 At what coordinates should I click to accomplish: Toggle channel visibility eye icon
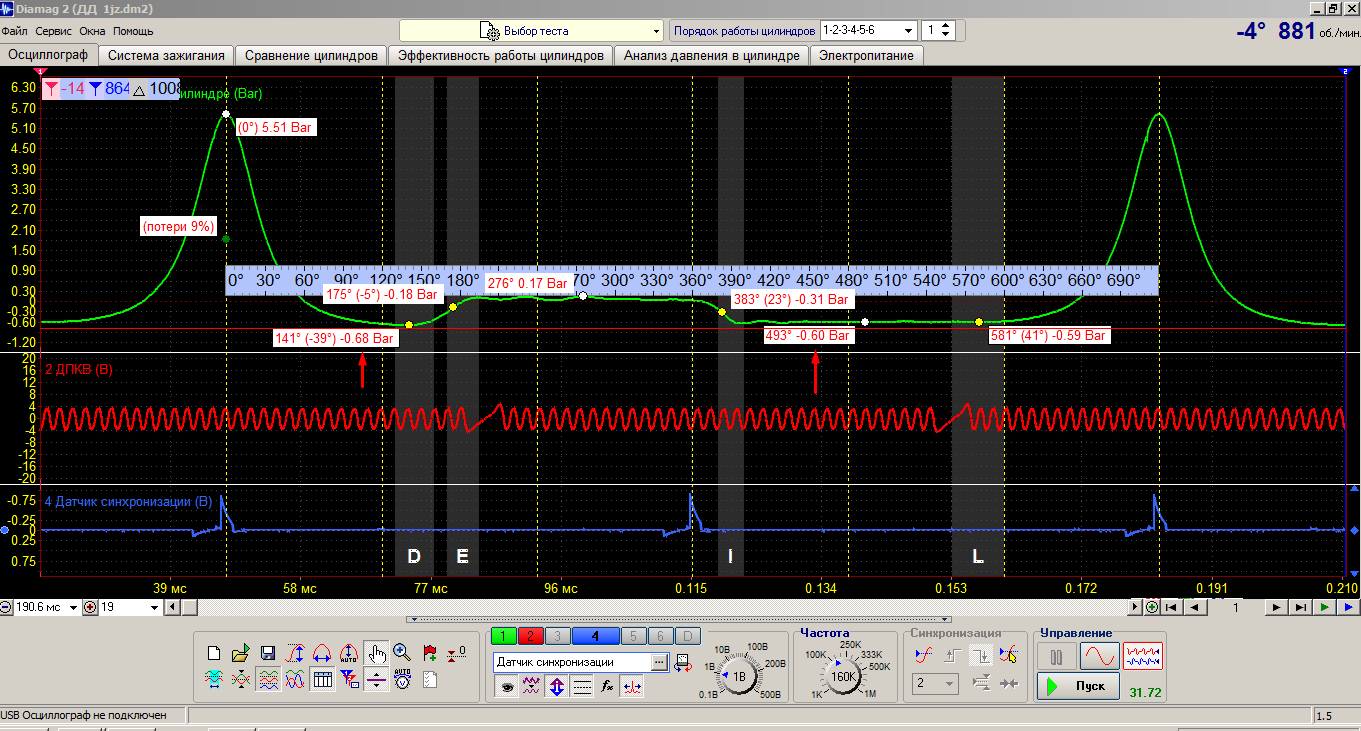tap(507, 687)
